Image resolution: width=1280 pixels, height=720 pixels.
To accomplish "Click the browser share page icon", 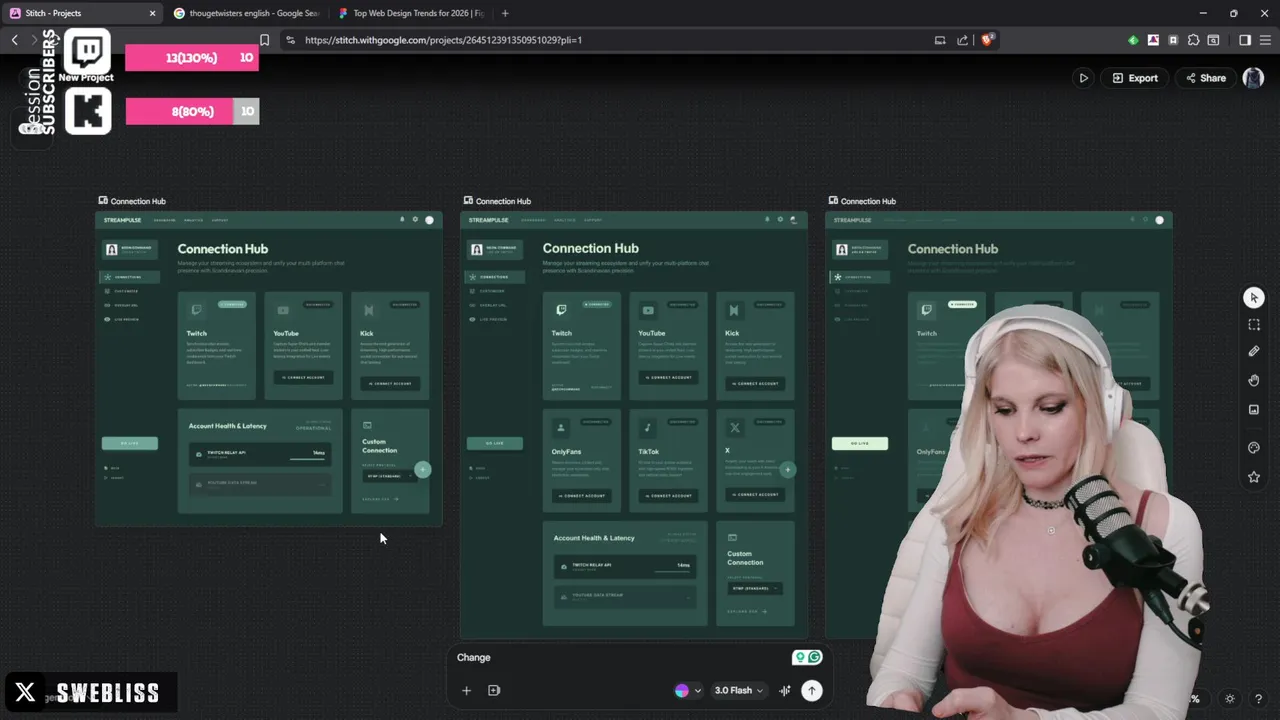I will (x=962, y=40).
